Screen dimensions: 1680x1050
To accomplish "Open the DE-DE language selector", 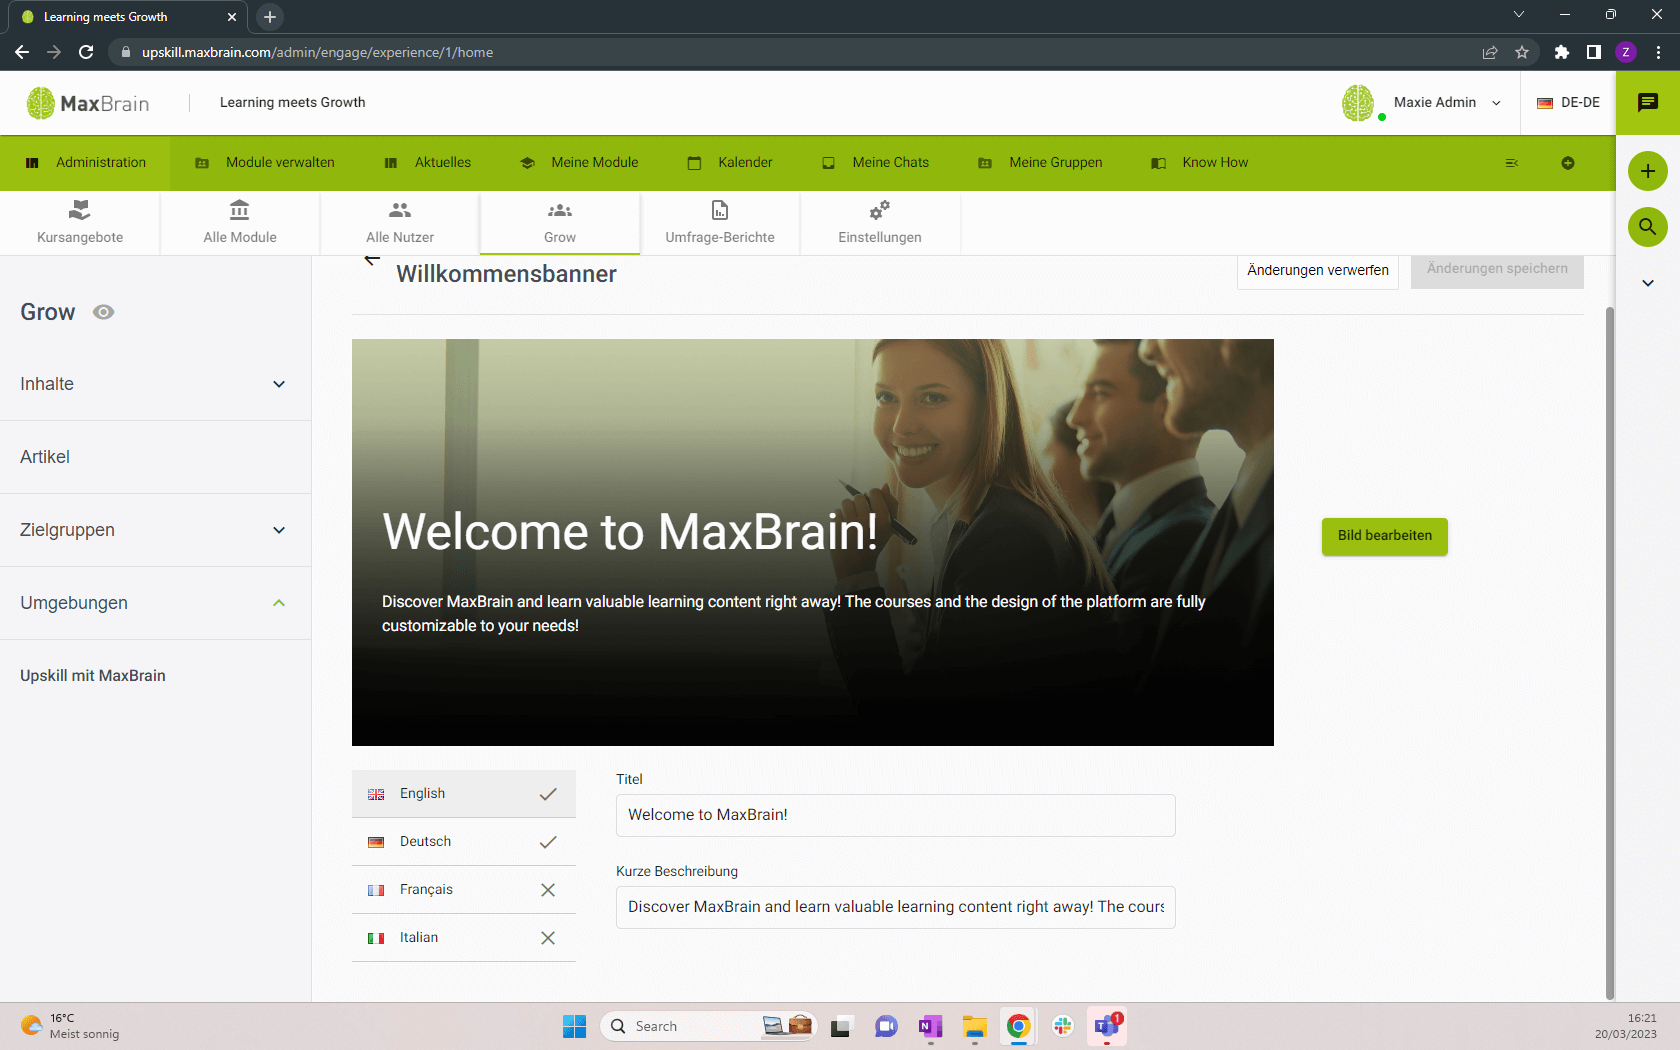I will coord(1568,102).
